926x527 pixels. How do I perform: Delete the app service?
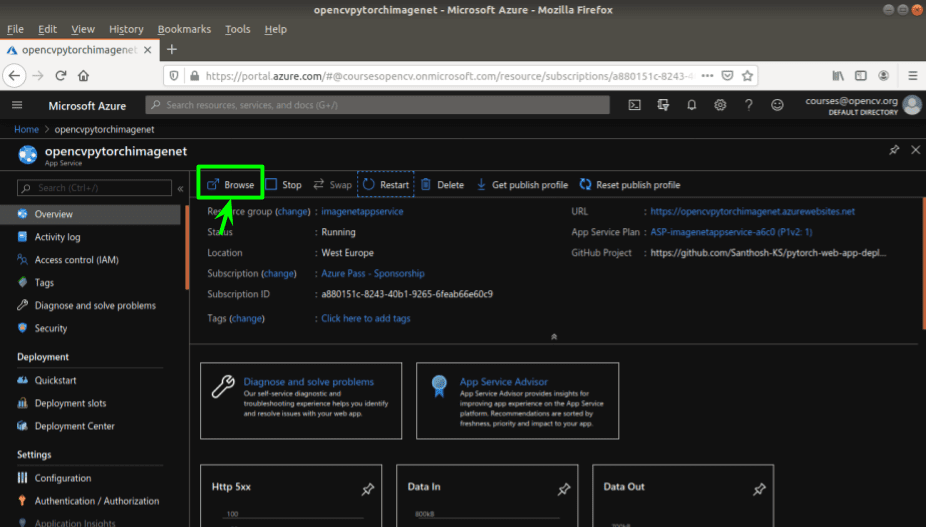pos(442,185)
